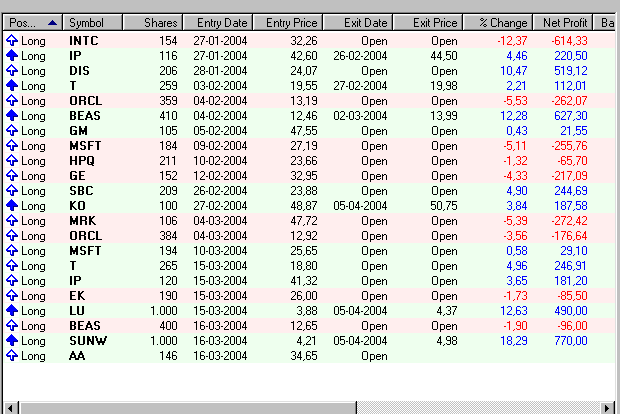The height and width of the screenshot is (414, 620).
Task: Click the arrow icon in BEAS 400 shares row
Action: [x=12, y=326]
